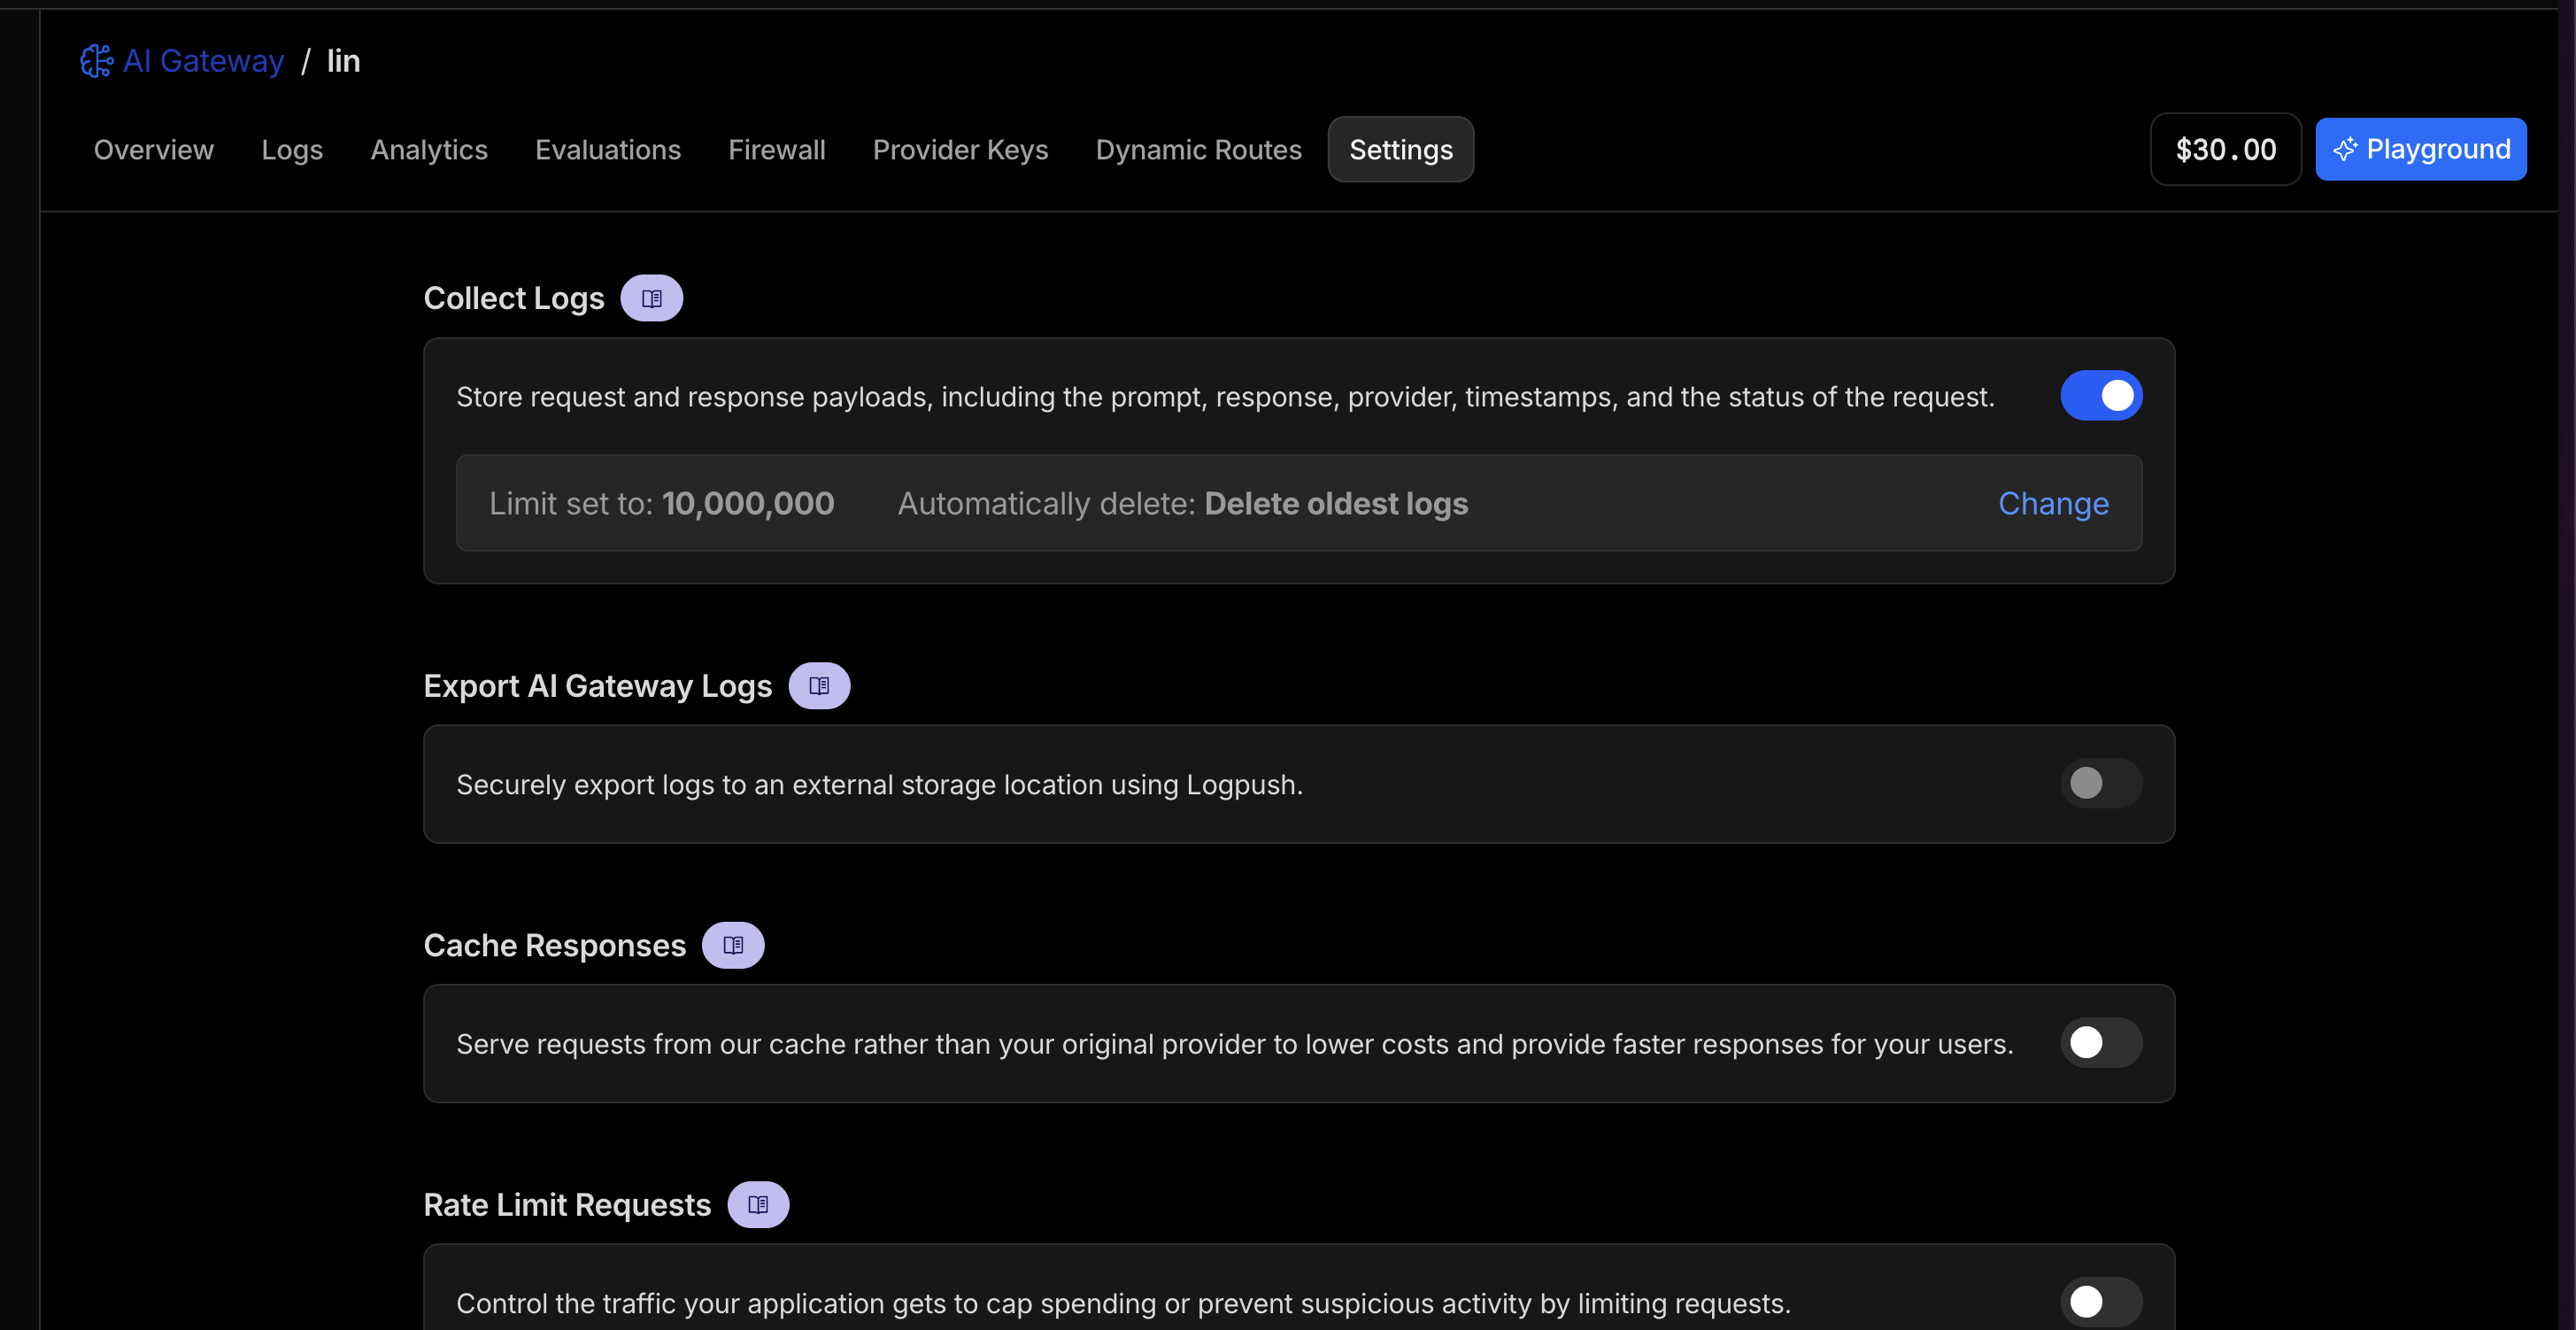Open Rate Limit Requests docs icon
The image size is (2576, 1330).
point(758,1205)
